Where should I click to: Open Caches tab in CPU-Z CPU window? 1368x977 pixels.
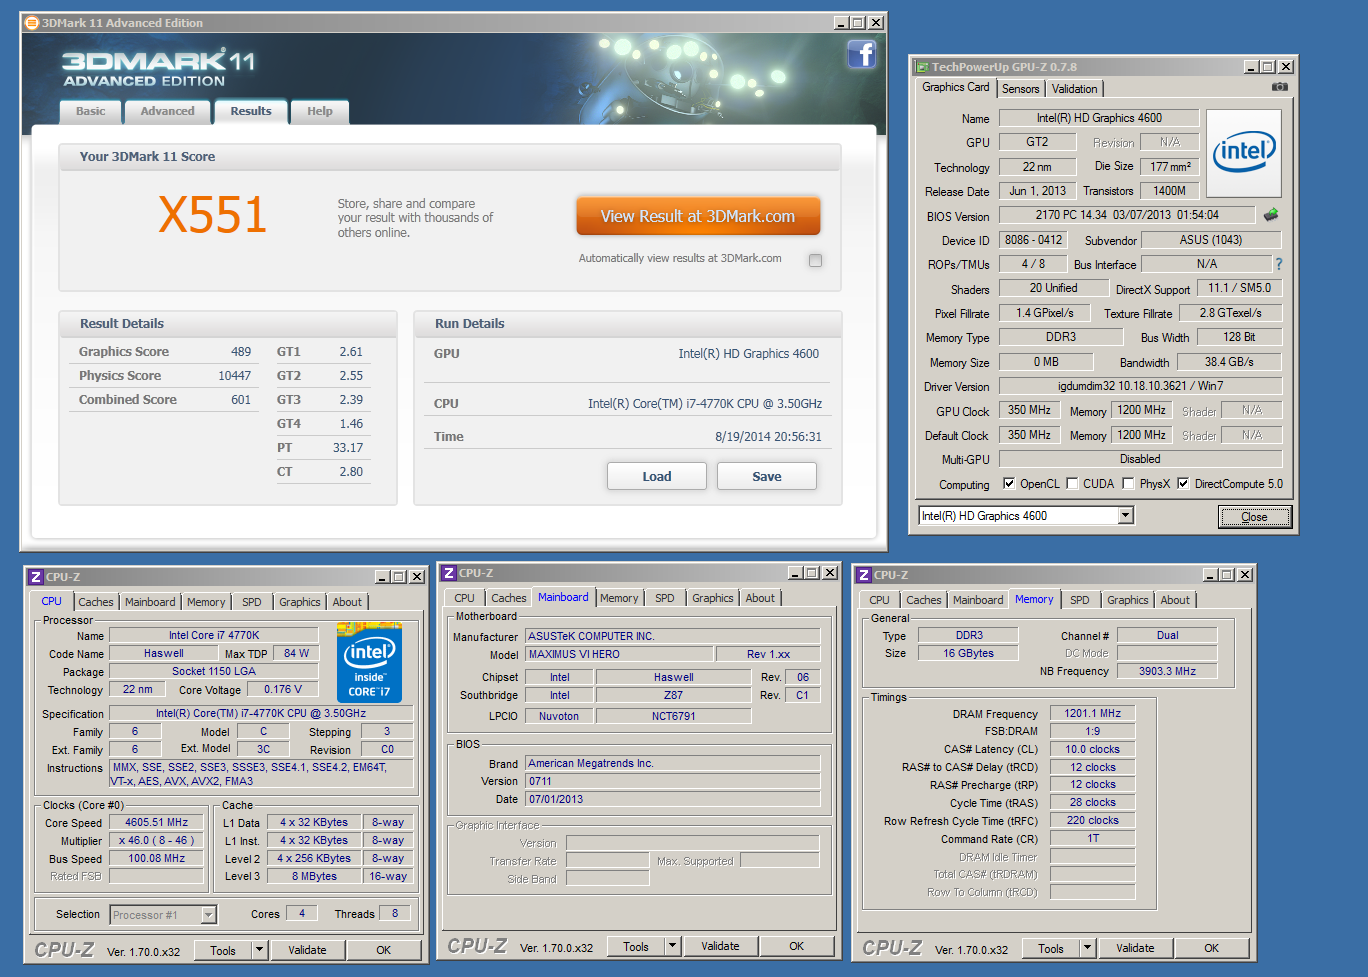96,602
